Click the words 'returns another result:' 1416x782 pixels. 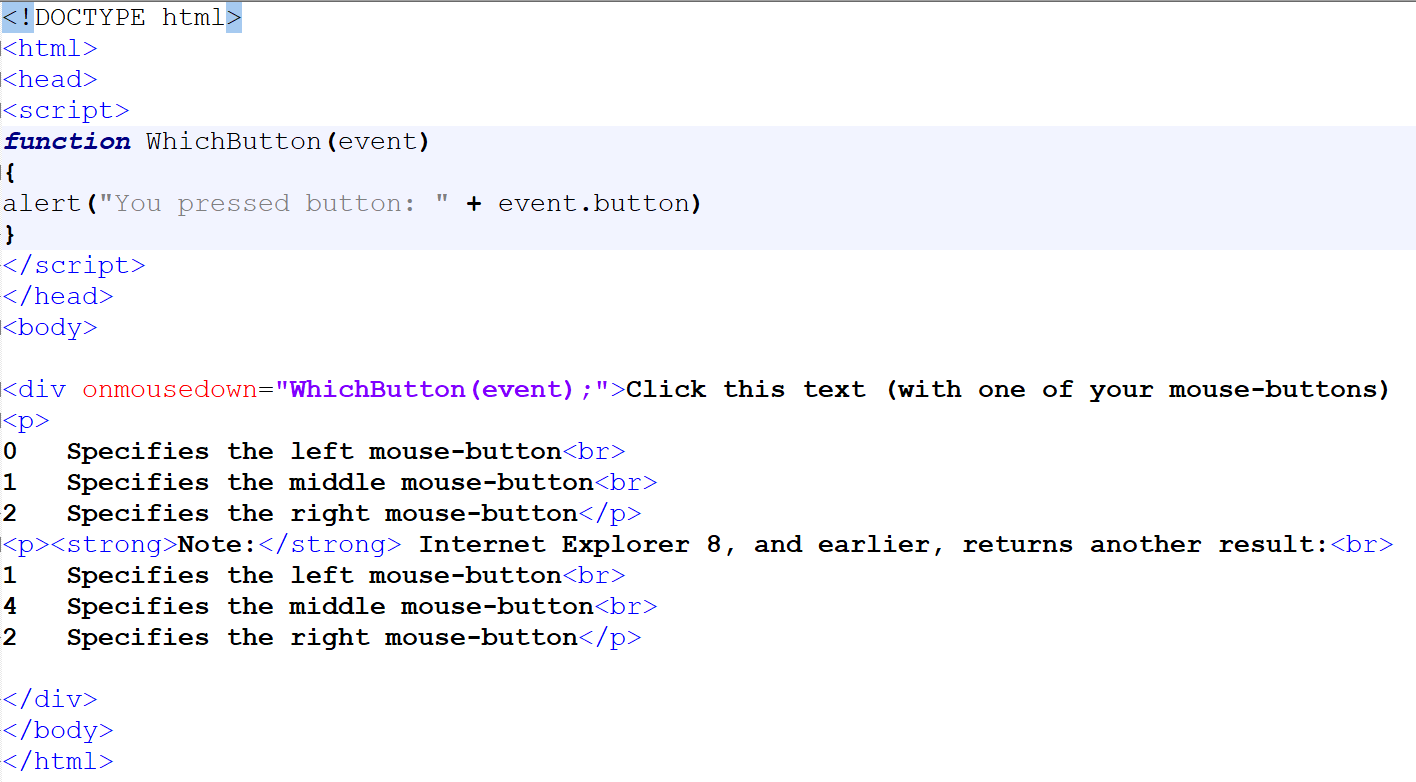1146,545
